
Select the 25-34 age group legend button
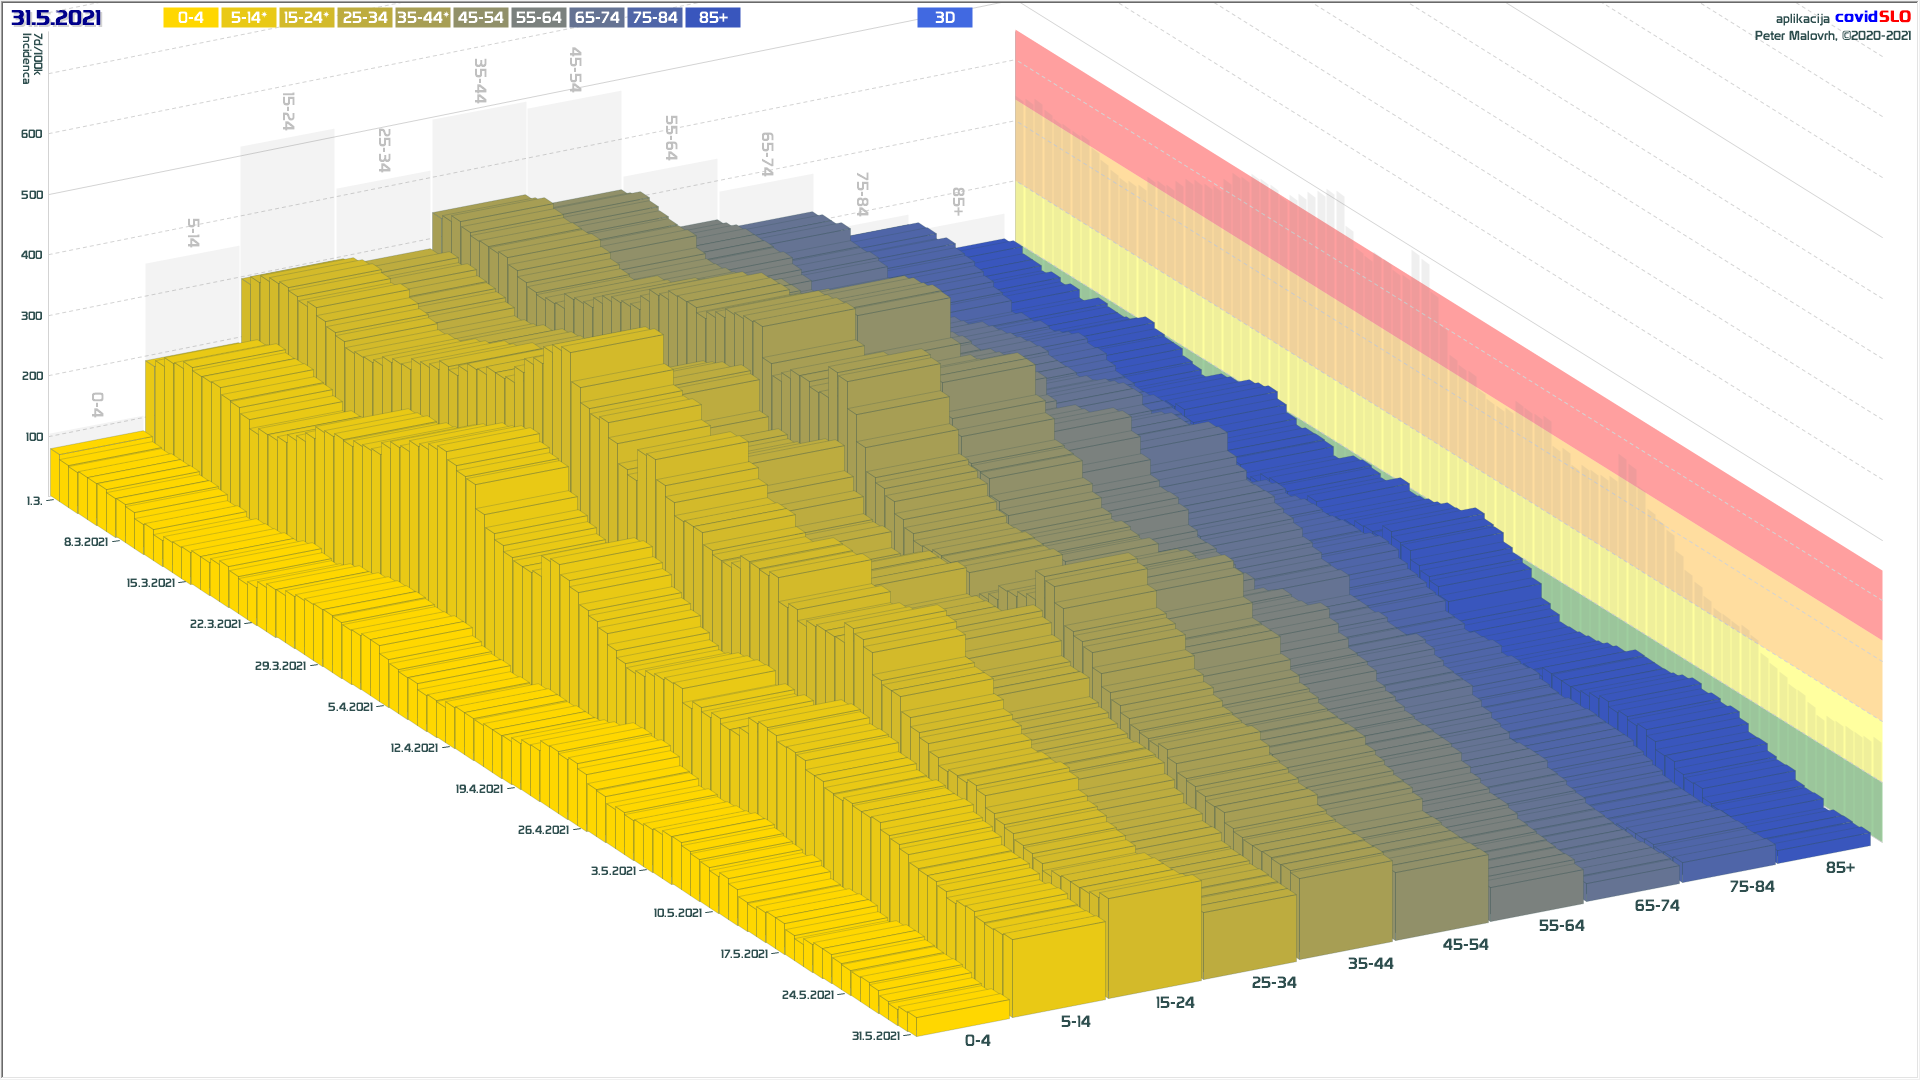pyautogui.click(x=364, y=18)
